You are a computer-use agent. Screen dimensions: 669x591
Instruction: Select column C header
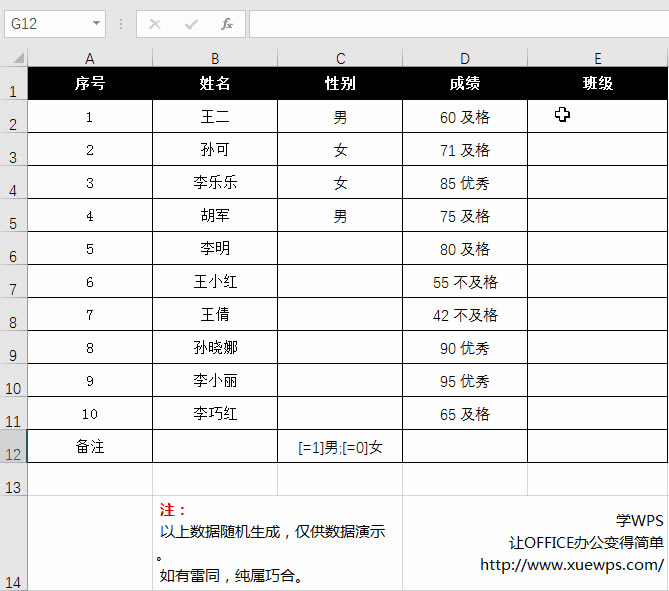tap(340, 58)
